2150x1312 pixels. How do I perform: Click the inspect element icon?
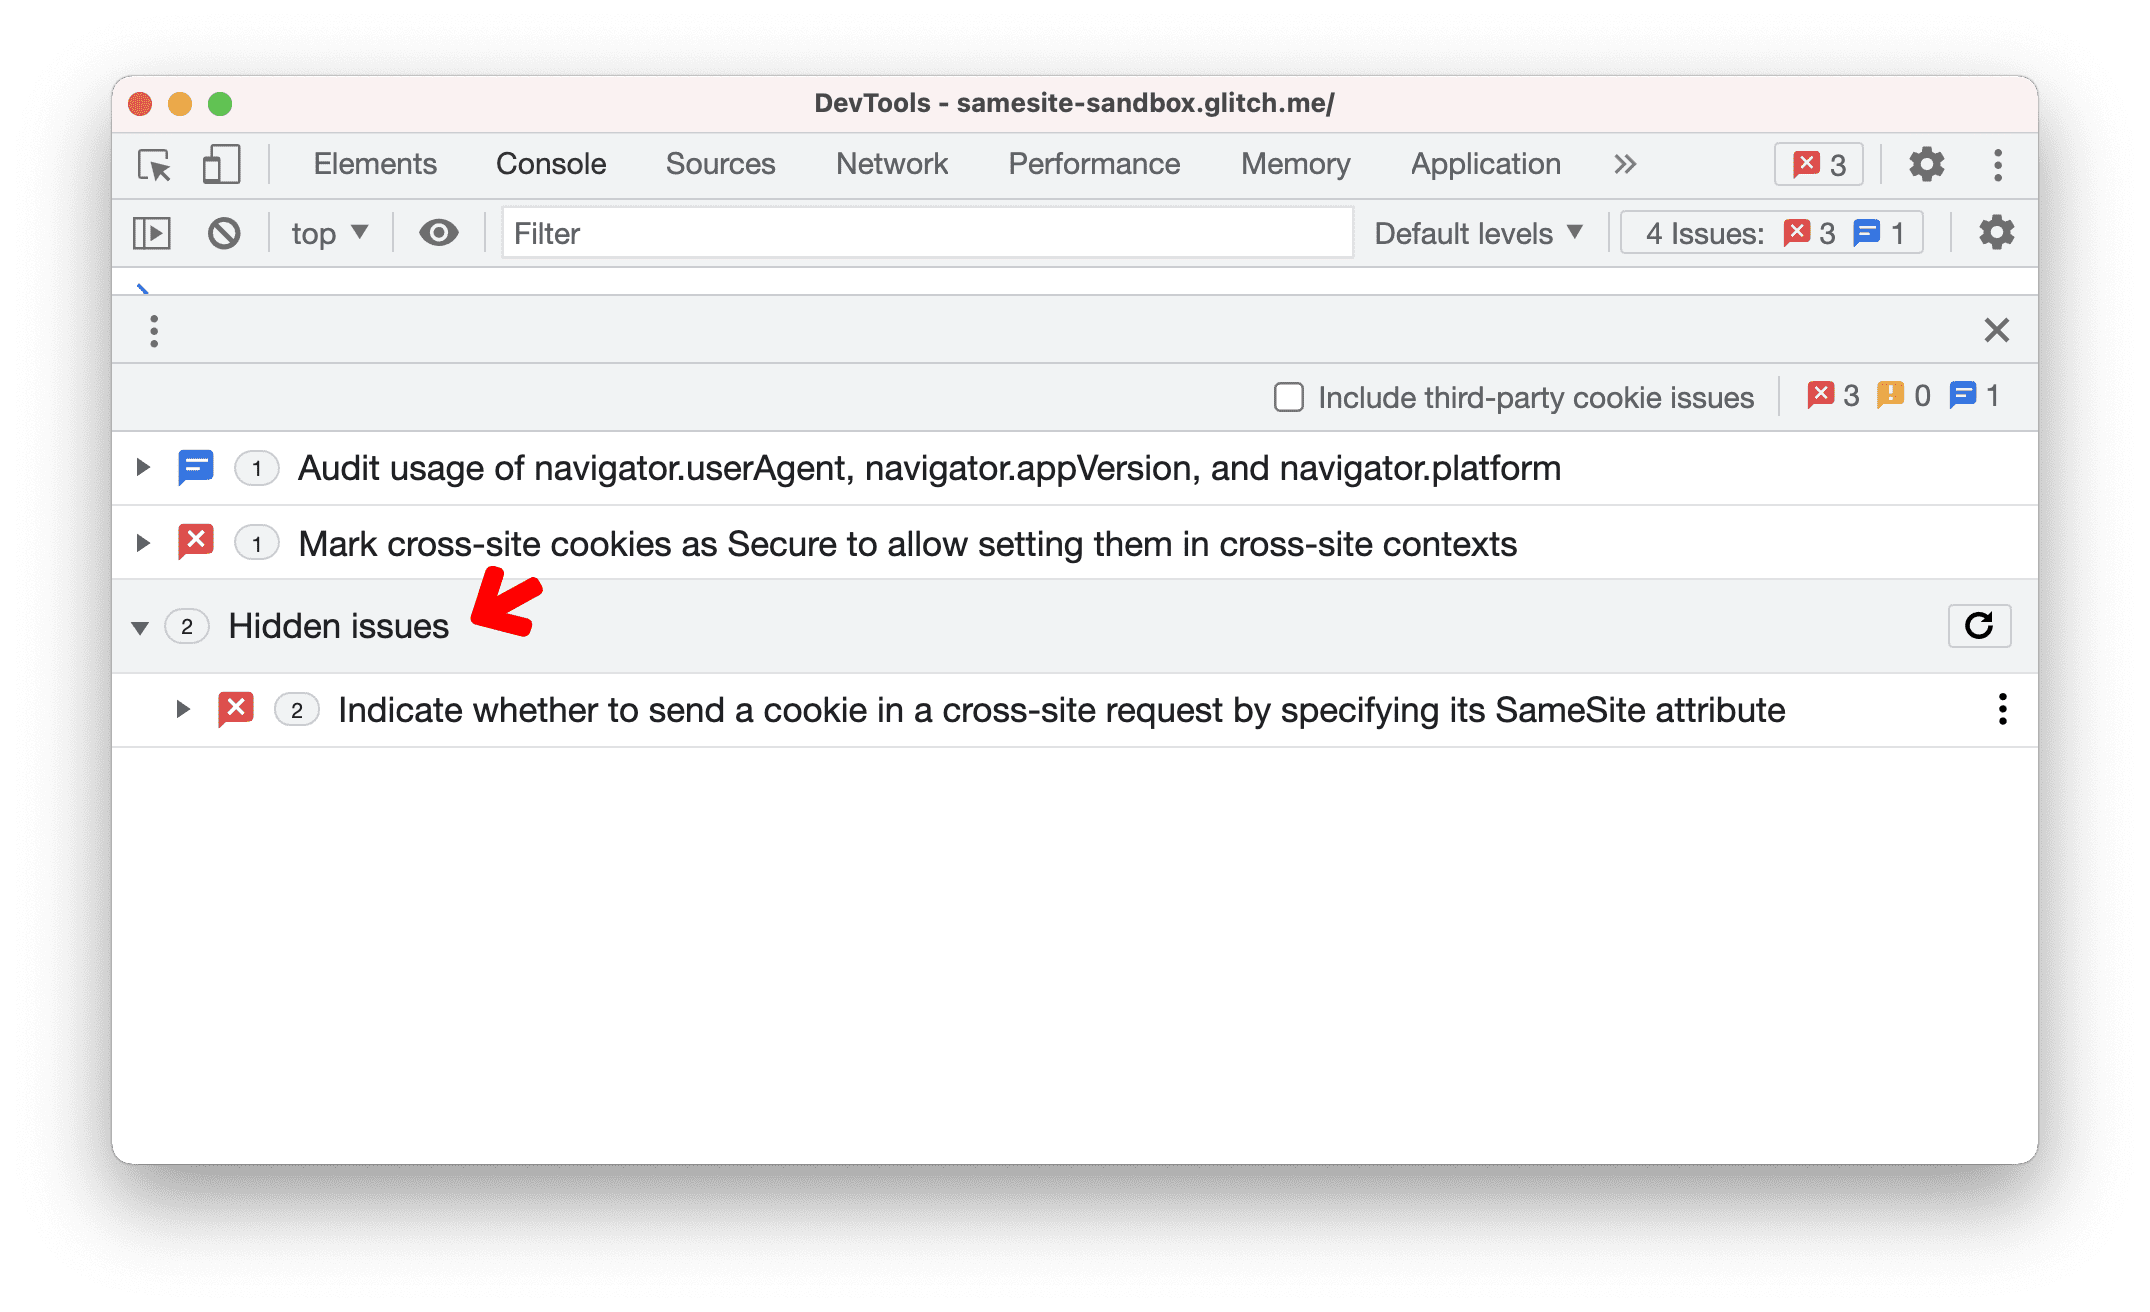pyautogui.click(x=155, y=164)
